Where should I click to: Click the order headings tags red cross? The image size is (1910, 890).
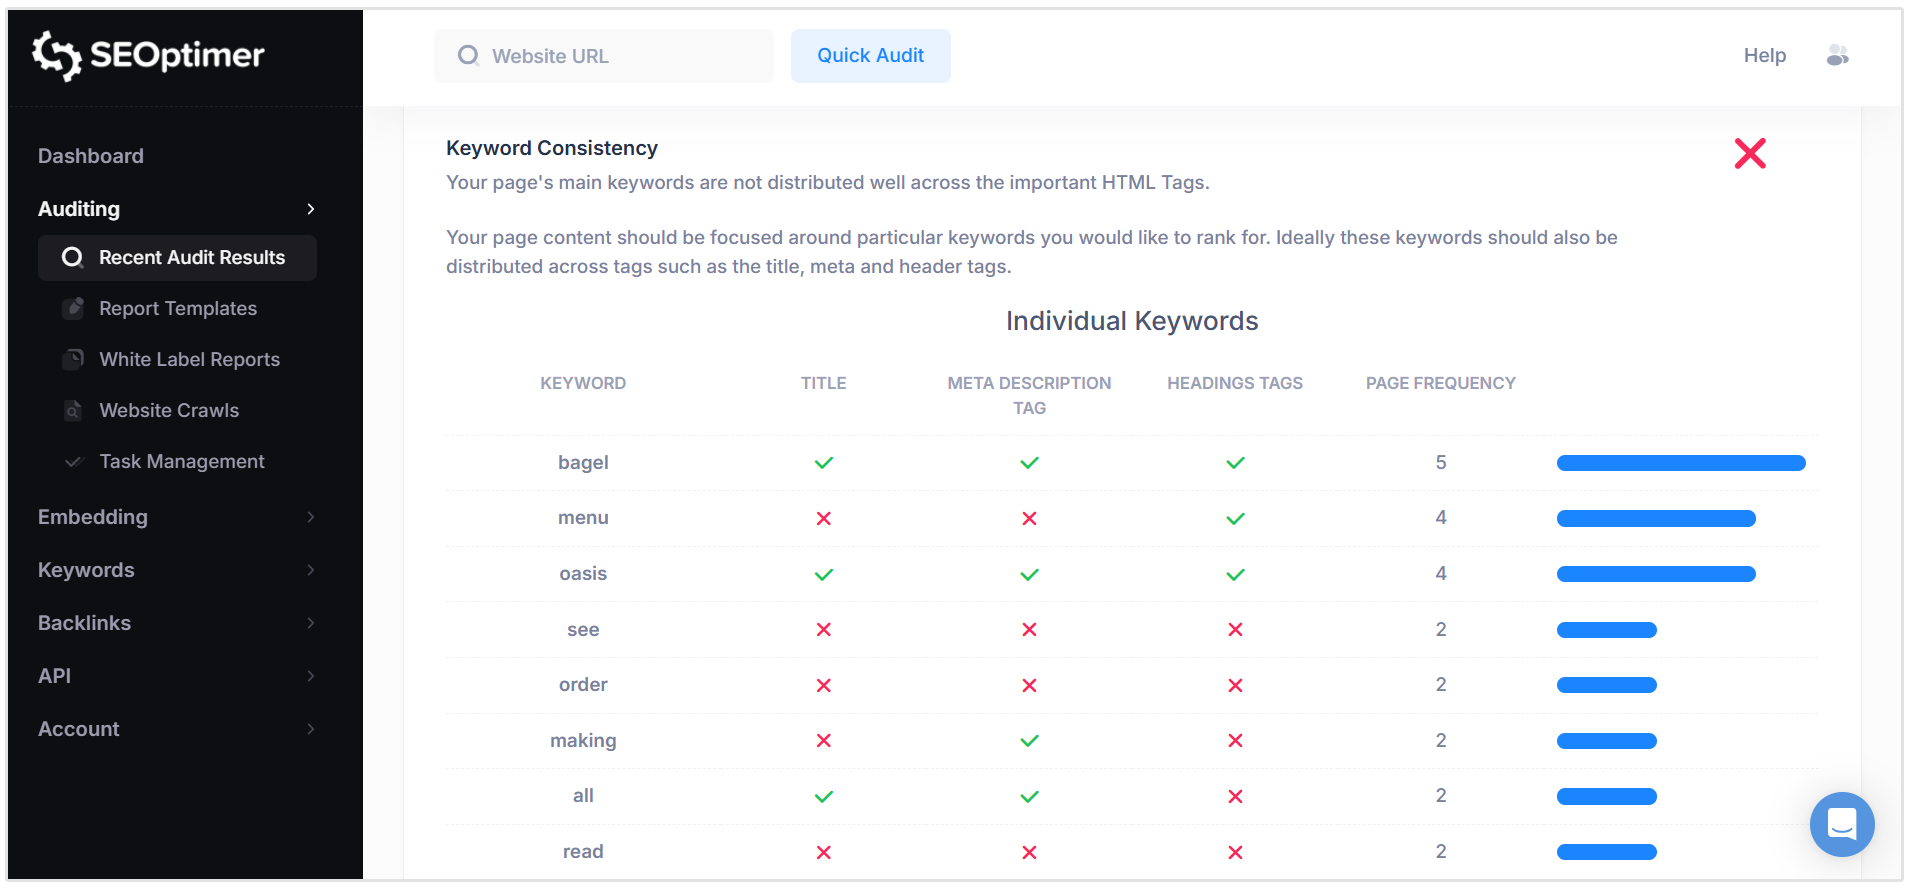click(x=1236, y=685)
